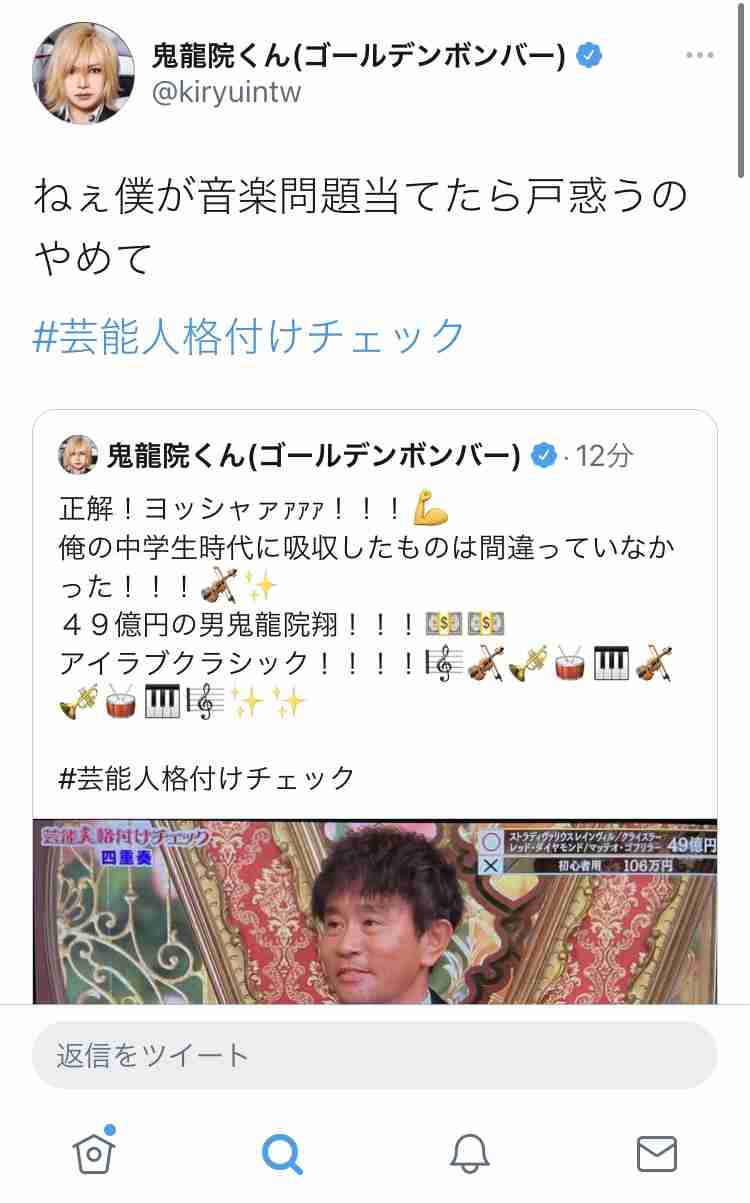Open the blue hashtag #芸能人格付けチェック

(x=249, y=336)
